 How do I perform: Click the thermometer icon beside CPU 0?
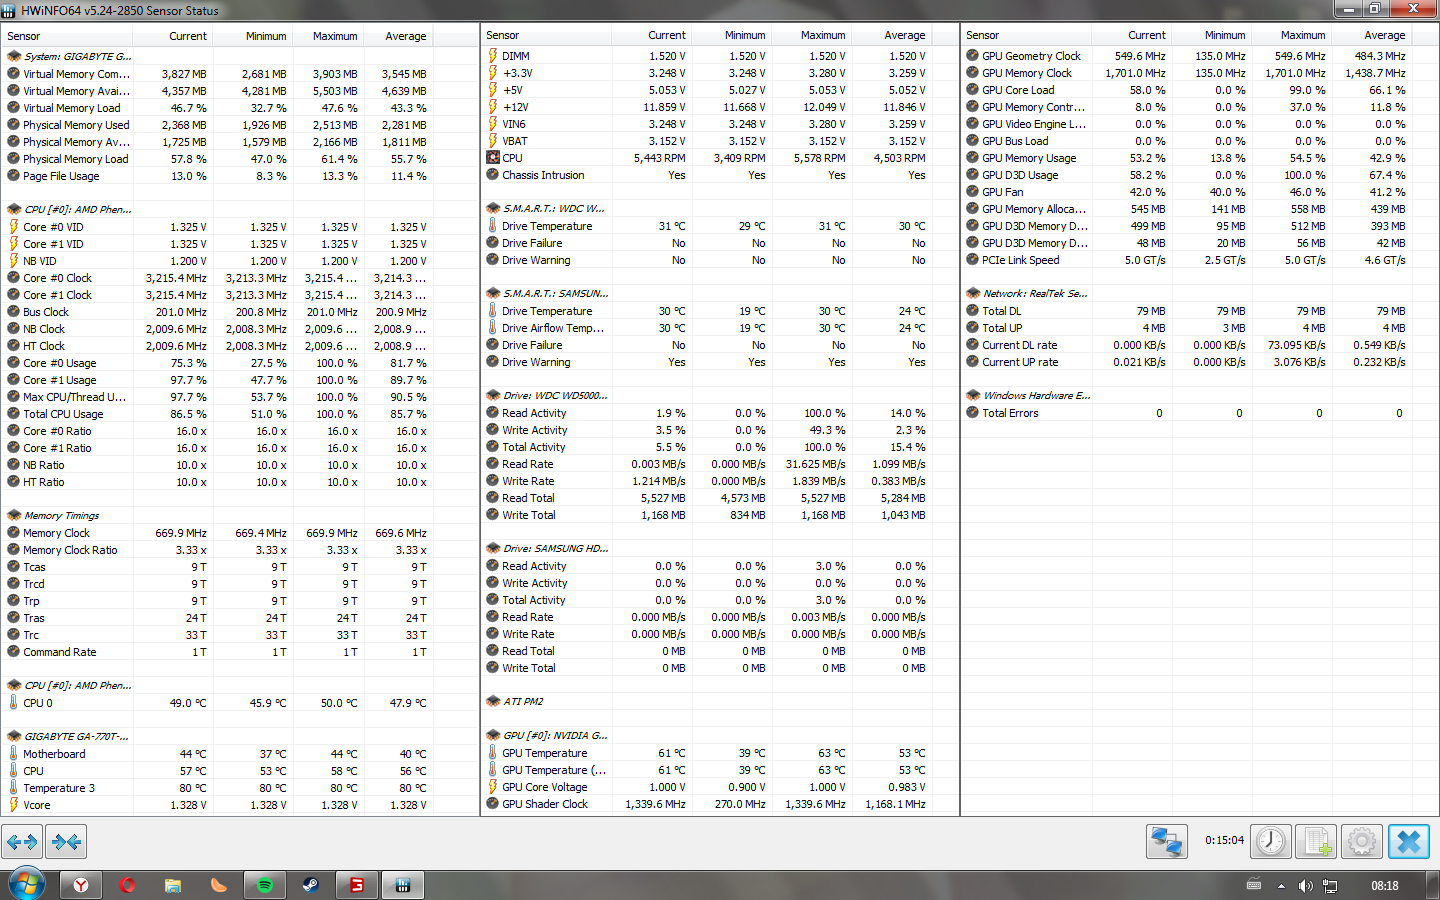tap(13, 703)
